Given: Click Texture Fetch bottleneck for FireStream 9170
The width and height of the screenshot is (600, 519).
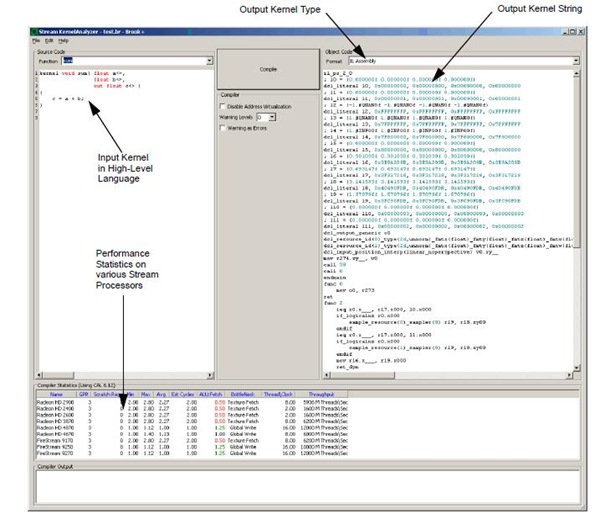Looking at the screenshot, I should 243,441.
